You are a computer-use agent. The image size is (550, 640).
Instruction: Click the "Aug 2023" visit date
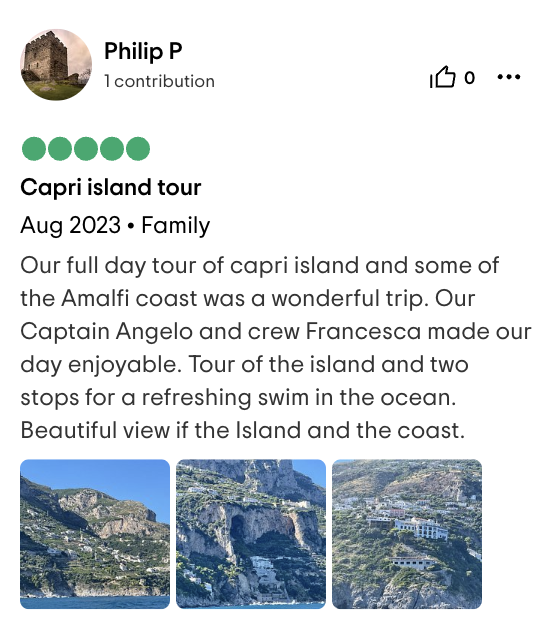[x=71, y=225]
